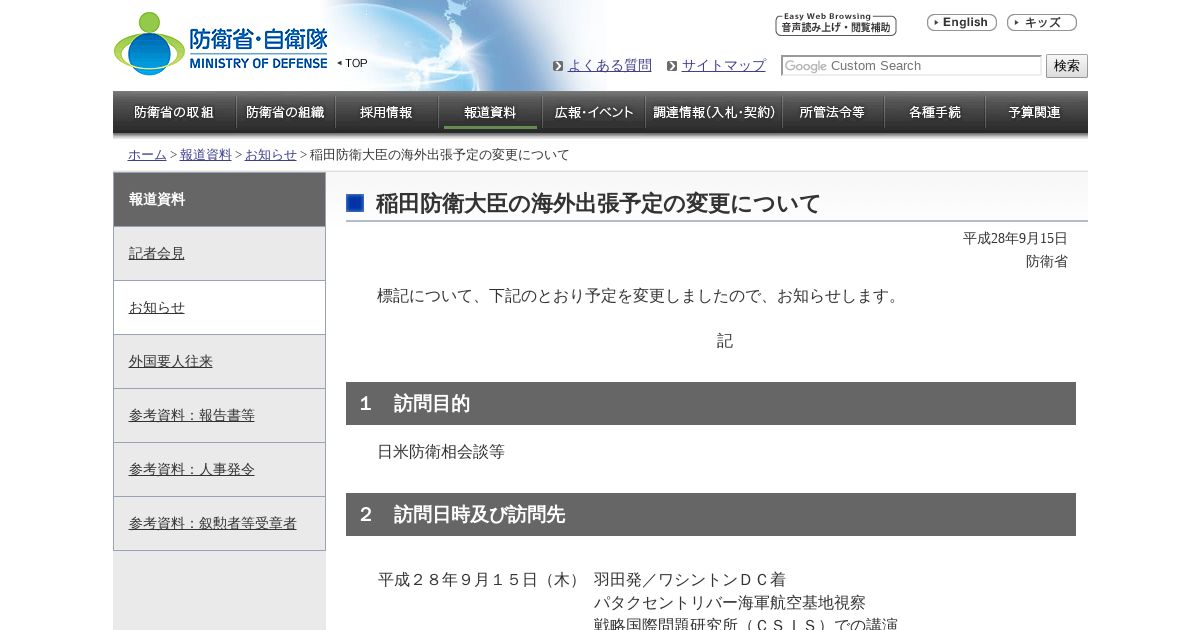Open the 広報・イベント menu
The image size is (1200, 630).
tap(594, 112)
